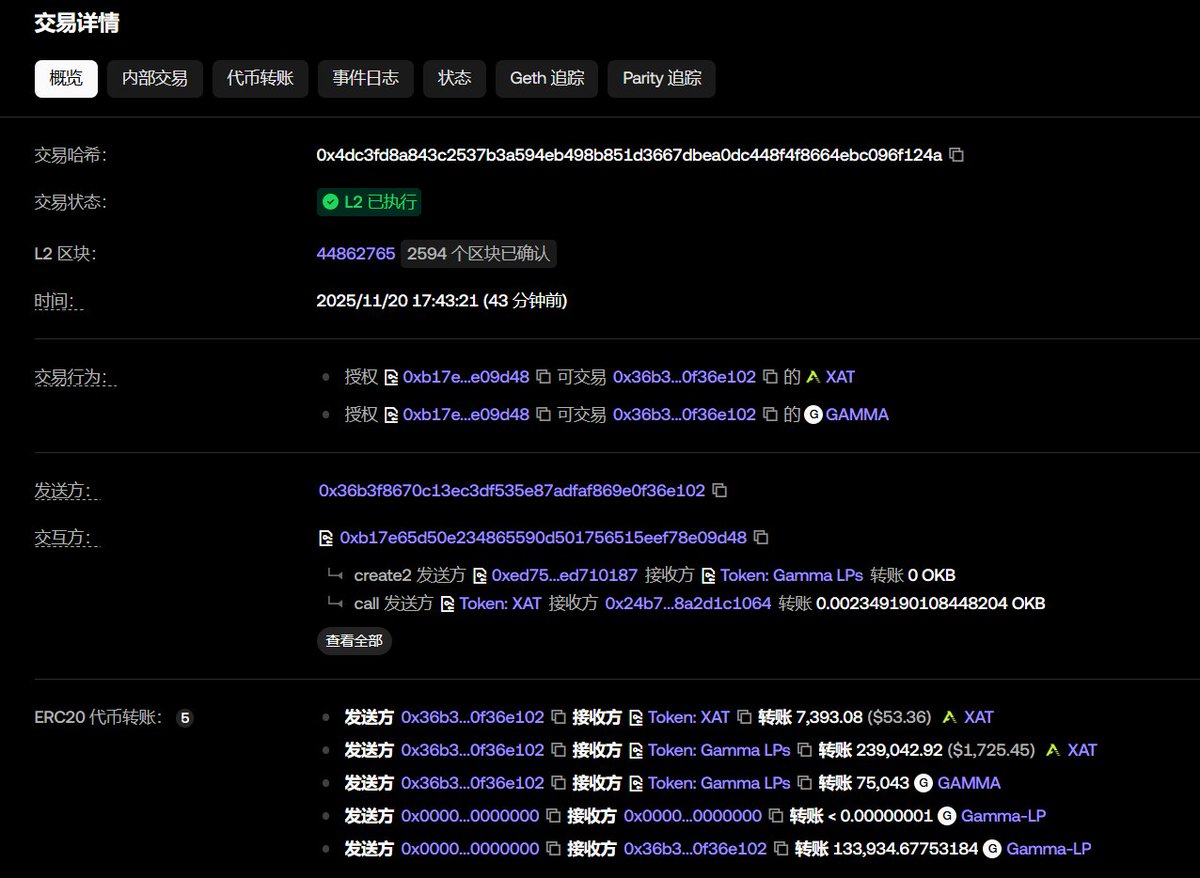Open the Geth 追踪 tab
1200x878 pixels.
click(547, 78)
